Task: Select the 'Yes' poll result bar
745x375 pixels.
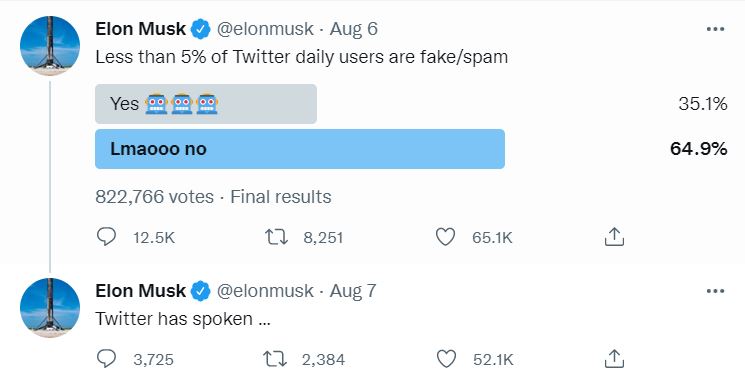Action: click(206, 104)
